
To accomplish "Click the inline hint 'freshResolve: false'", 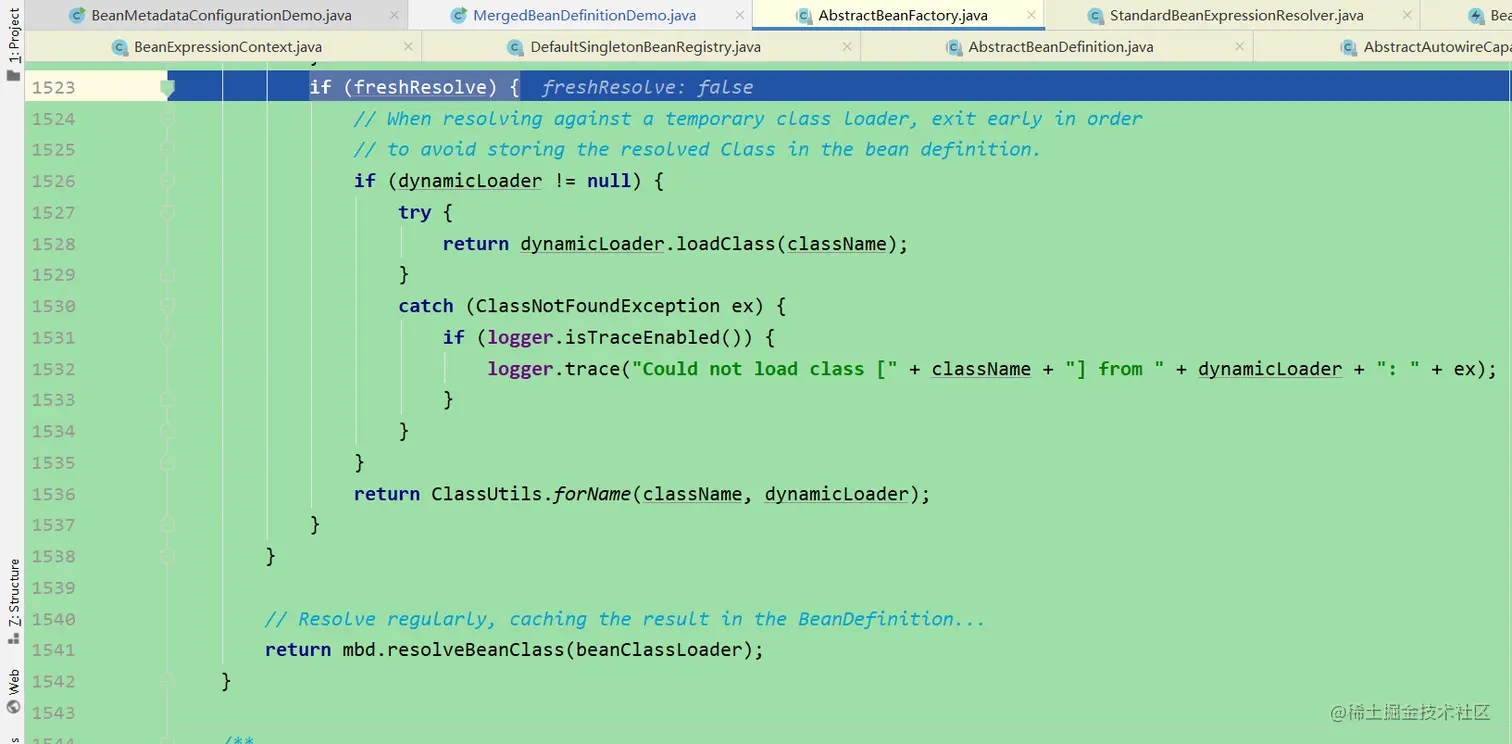I will 647,87.
